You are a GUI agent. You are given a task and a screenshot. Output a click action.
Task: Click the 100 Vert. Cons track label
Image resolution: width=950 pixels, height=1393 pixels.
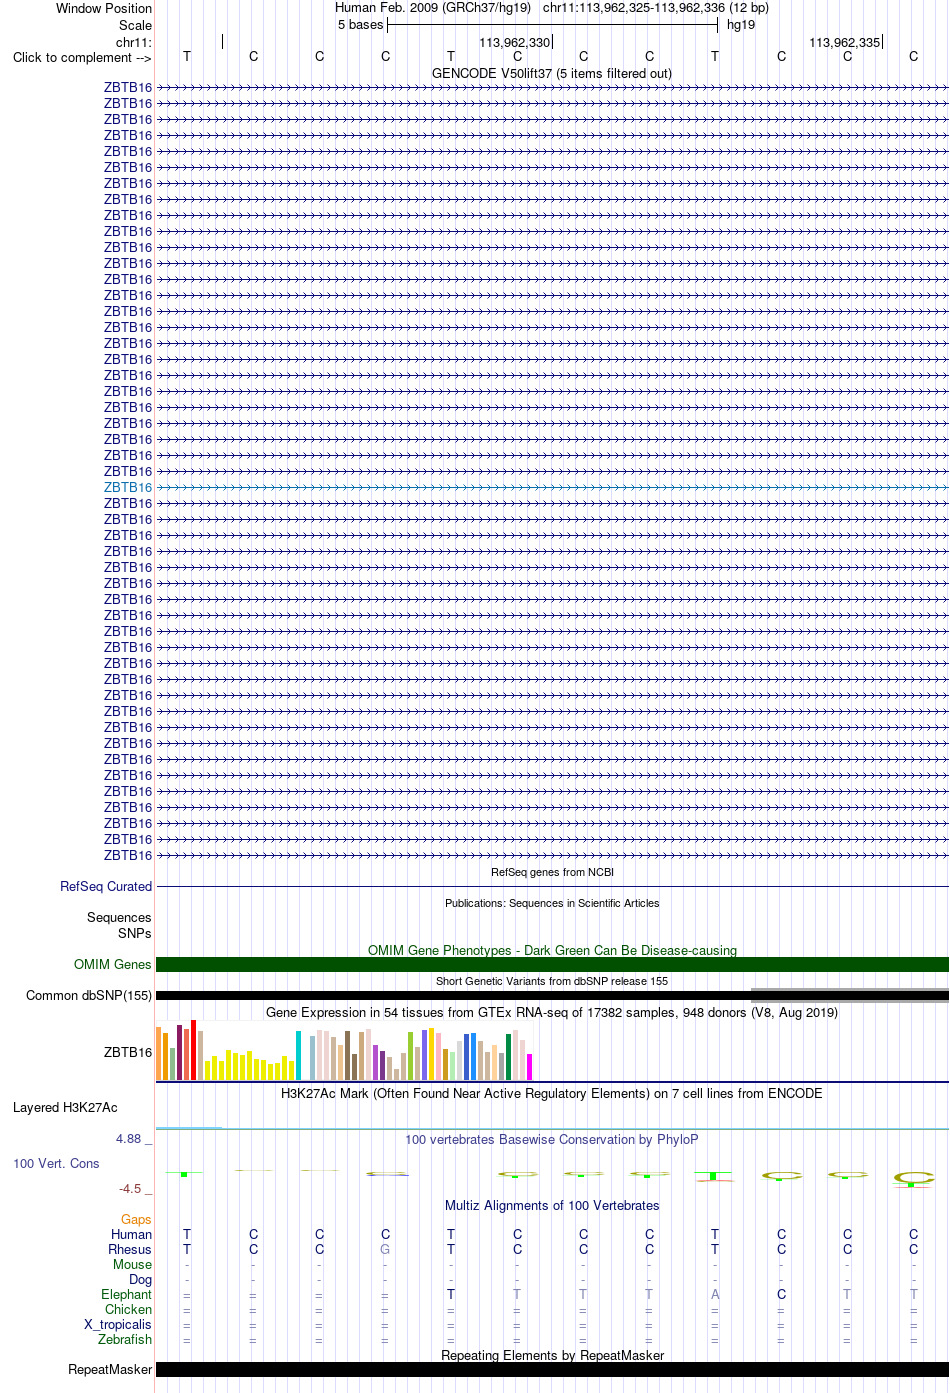point(56,1163)
